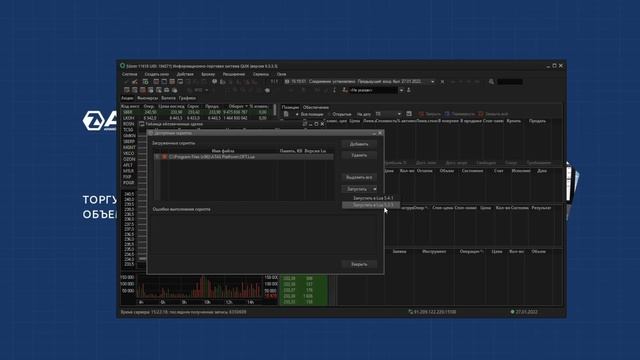This screenshot has height=360, width=640.
Task: Open the На дату T0 dropdown
Action: (x=388, y=114)
